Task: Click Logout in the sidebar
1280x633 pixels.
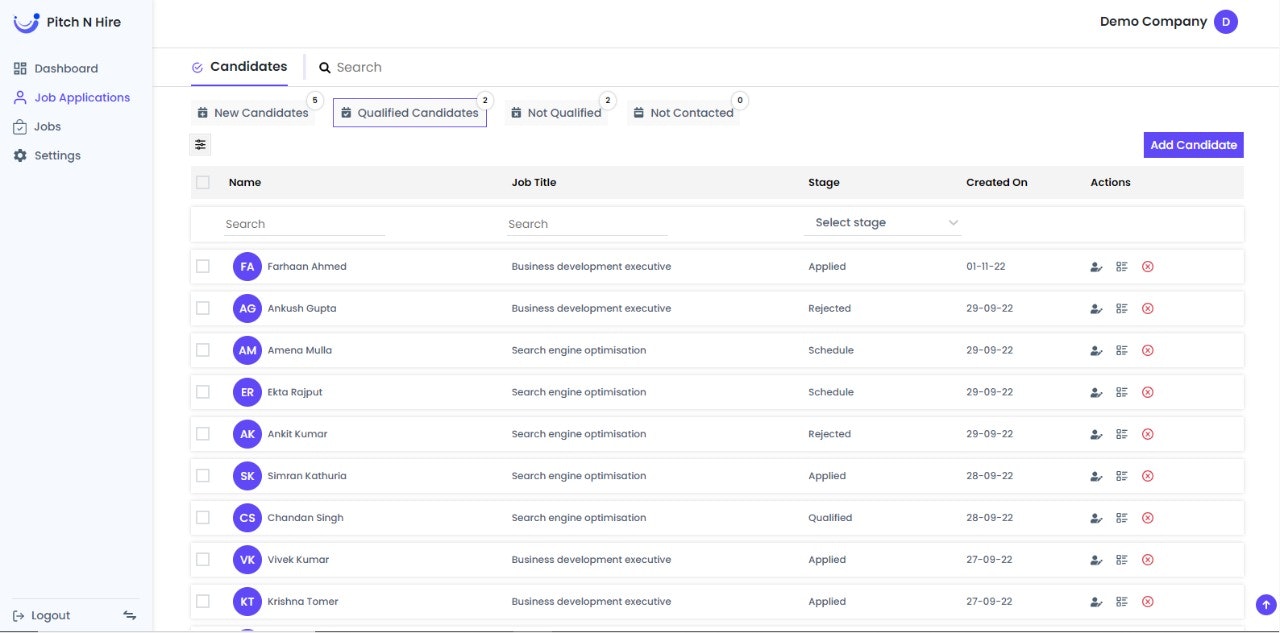Action: coord(42,616)
